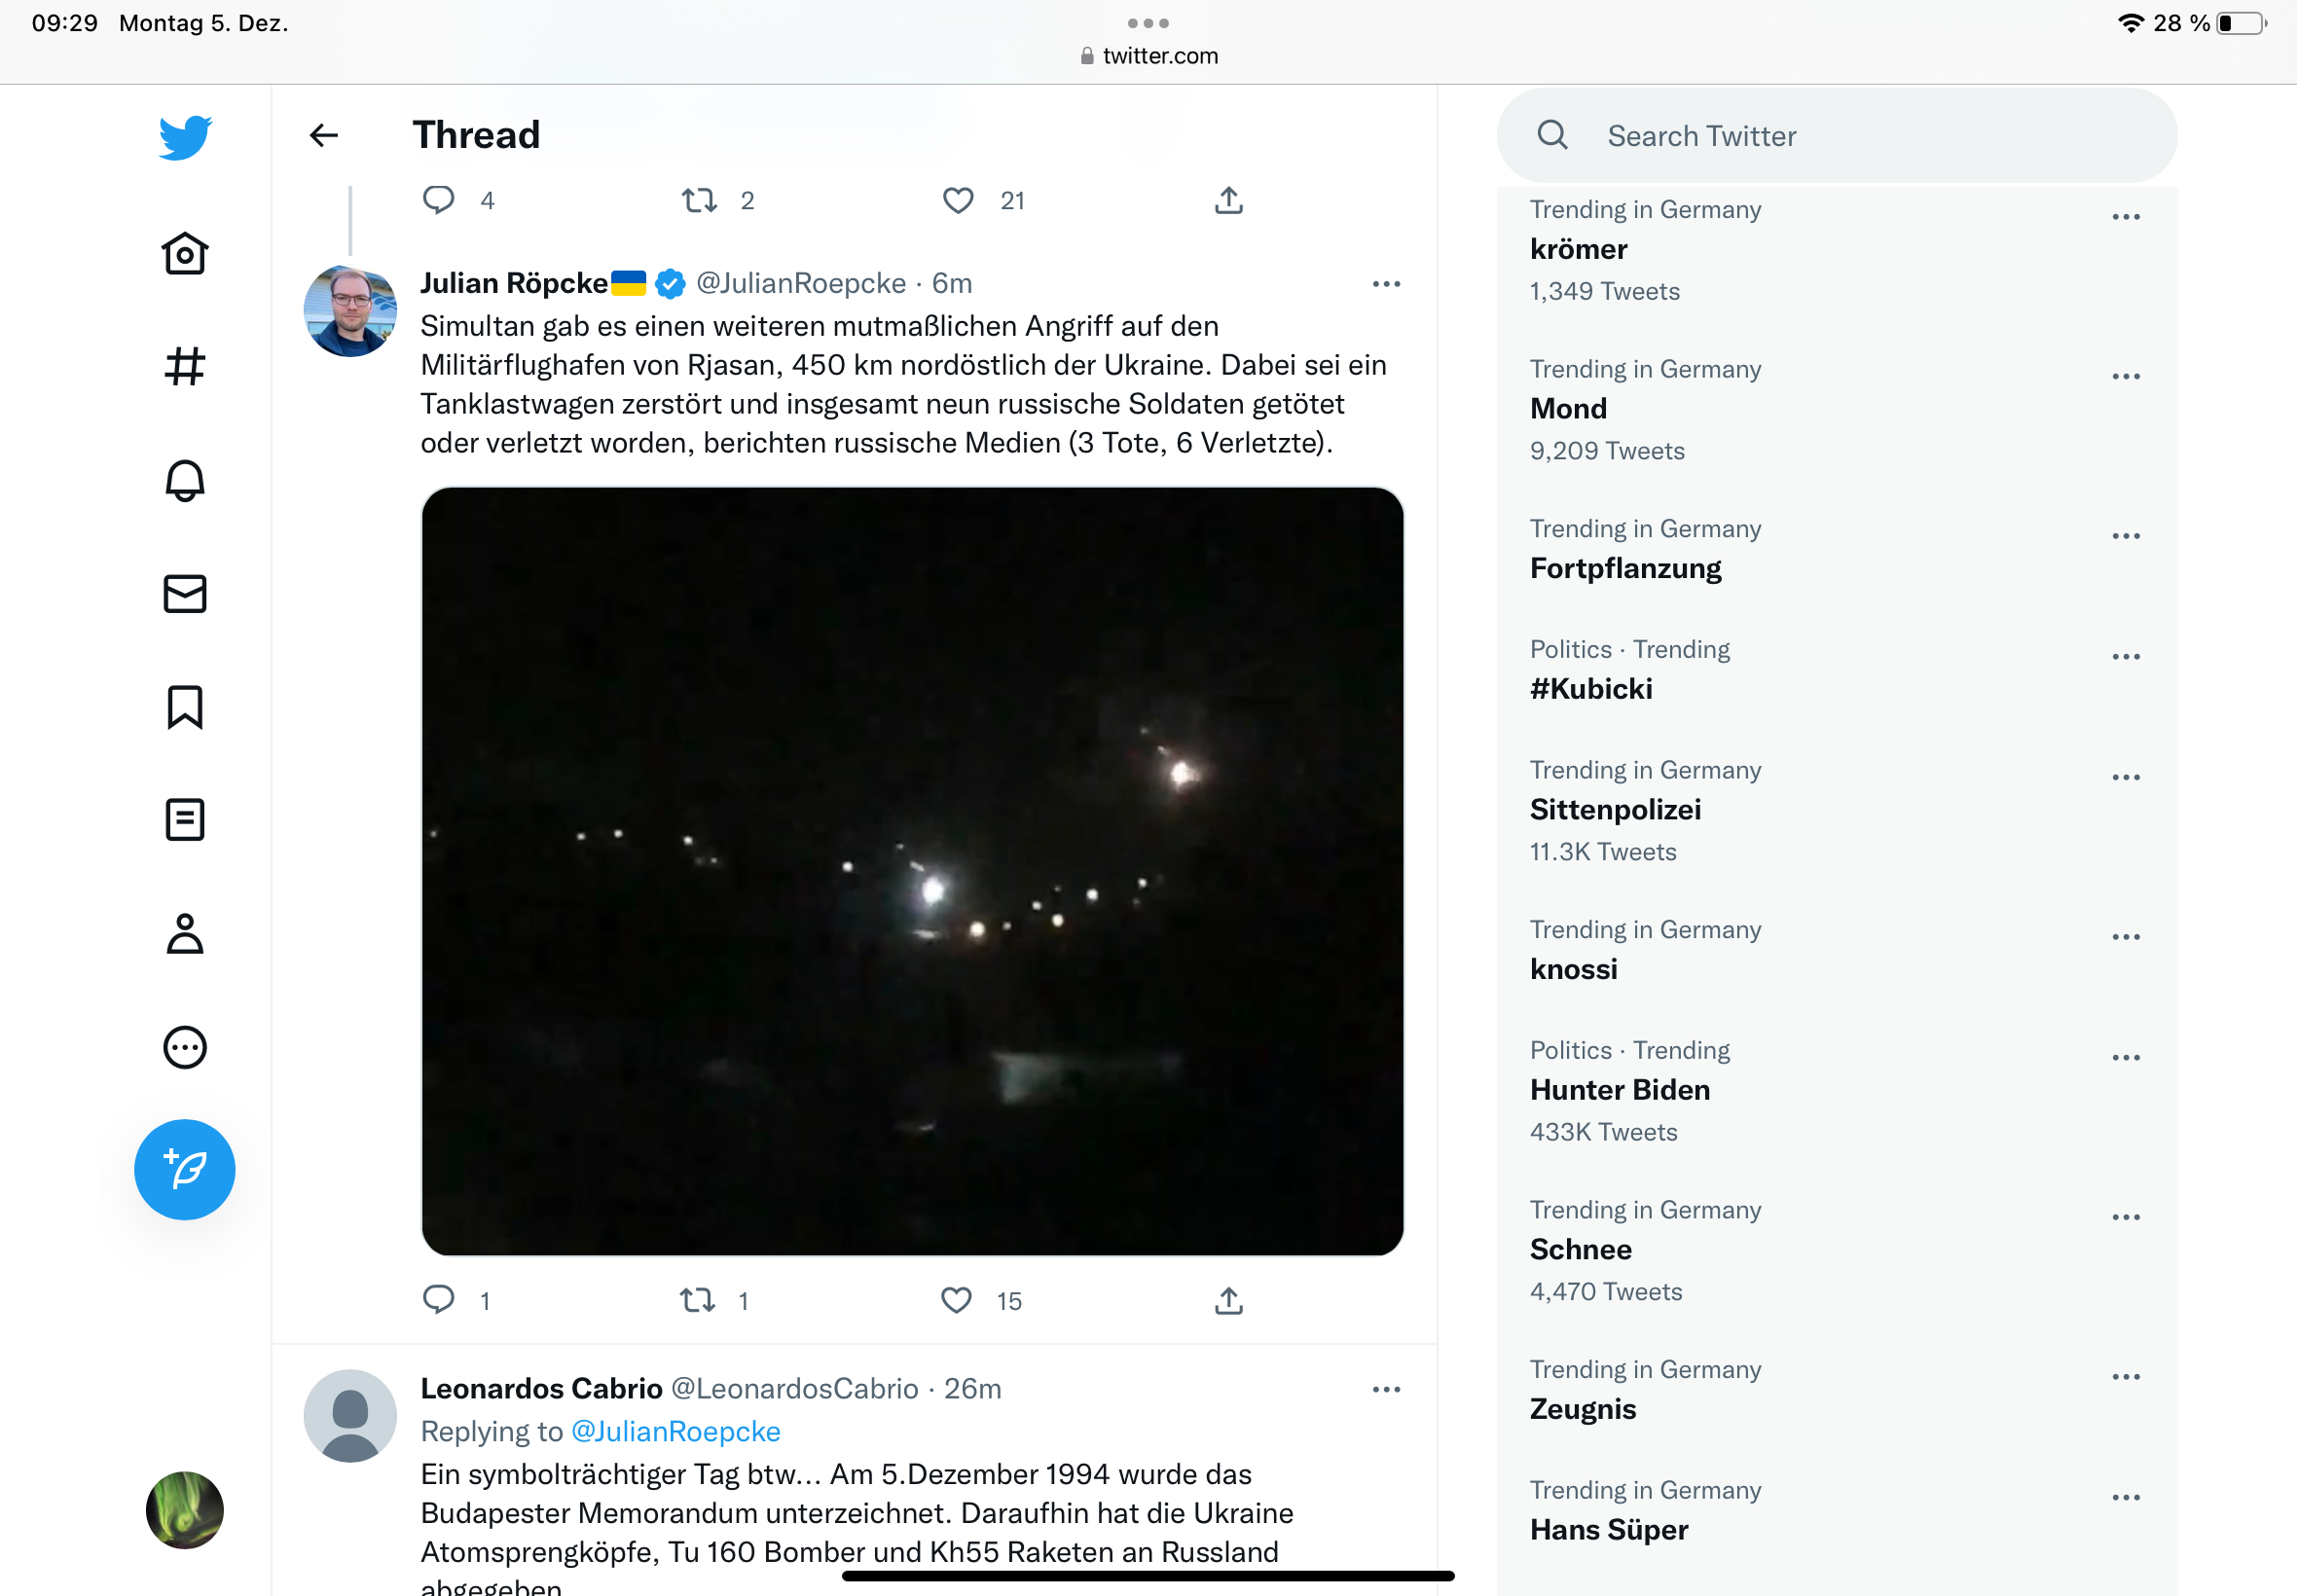Open the Profile person icon
Viewport: 2297px width, 1596px height.
(185, 934)
